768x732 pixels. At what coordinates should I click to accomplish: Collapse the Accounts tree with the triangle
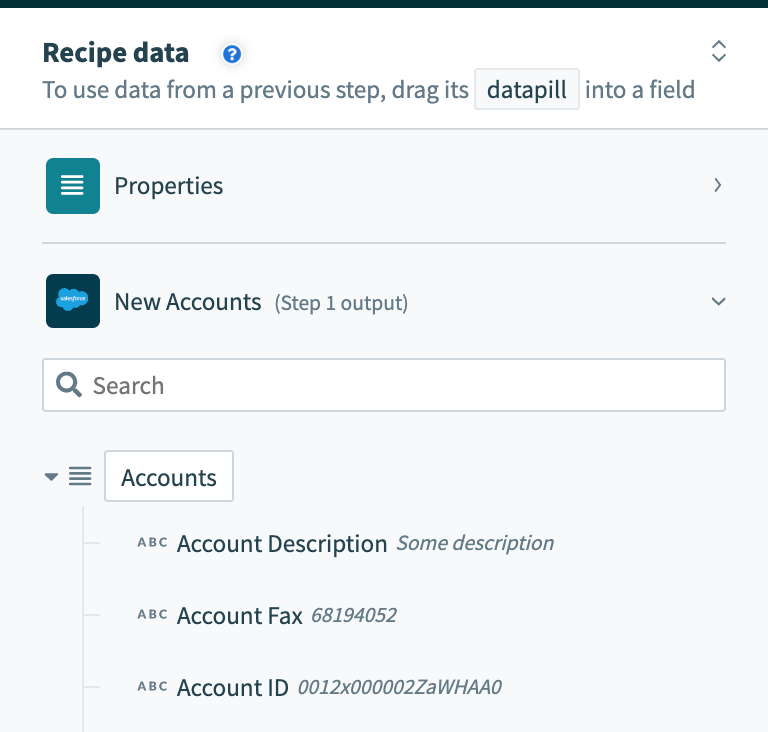[51, 476]
